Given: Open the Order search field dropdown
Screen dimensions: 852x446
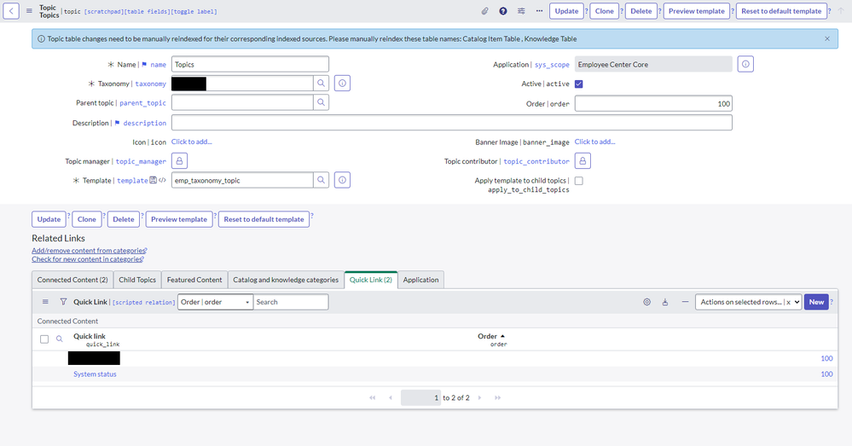Looking at the screenshot, I should (215, 302).
